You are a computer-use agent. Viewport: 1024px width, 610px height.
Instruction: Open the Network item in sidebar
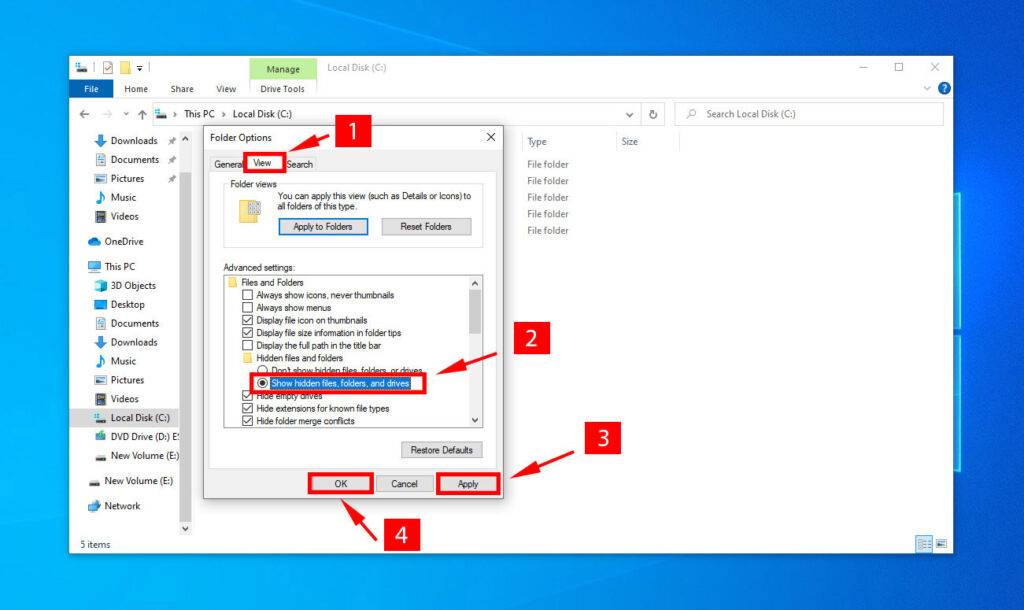click(x=122, y=506)
